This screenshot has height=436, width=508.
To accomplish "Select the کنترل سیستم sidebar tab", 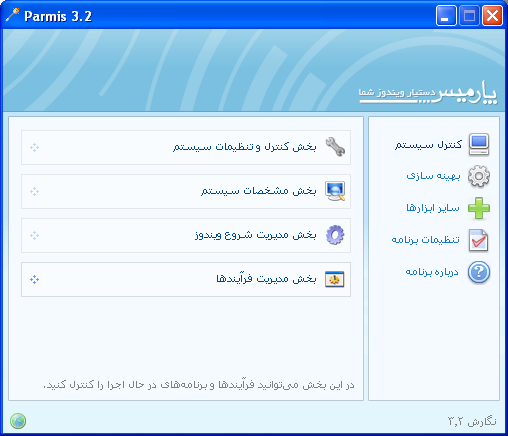I will 442,144.
